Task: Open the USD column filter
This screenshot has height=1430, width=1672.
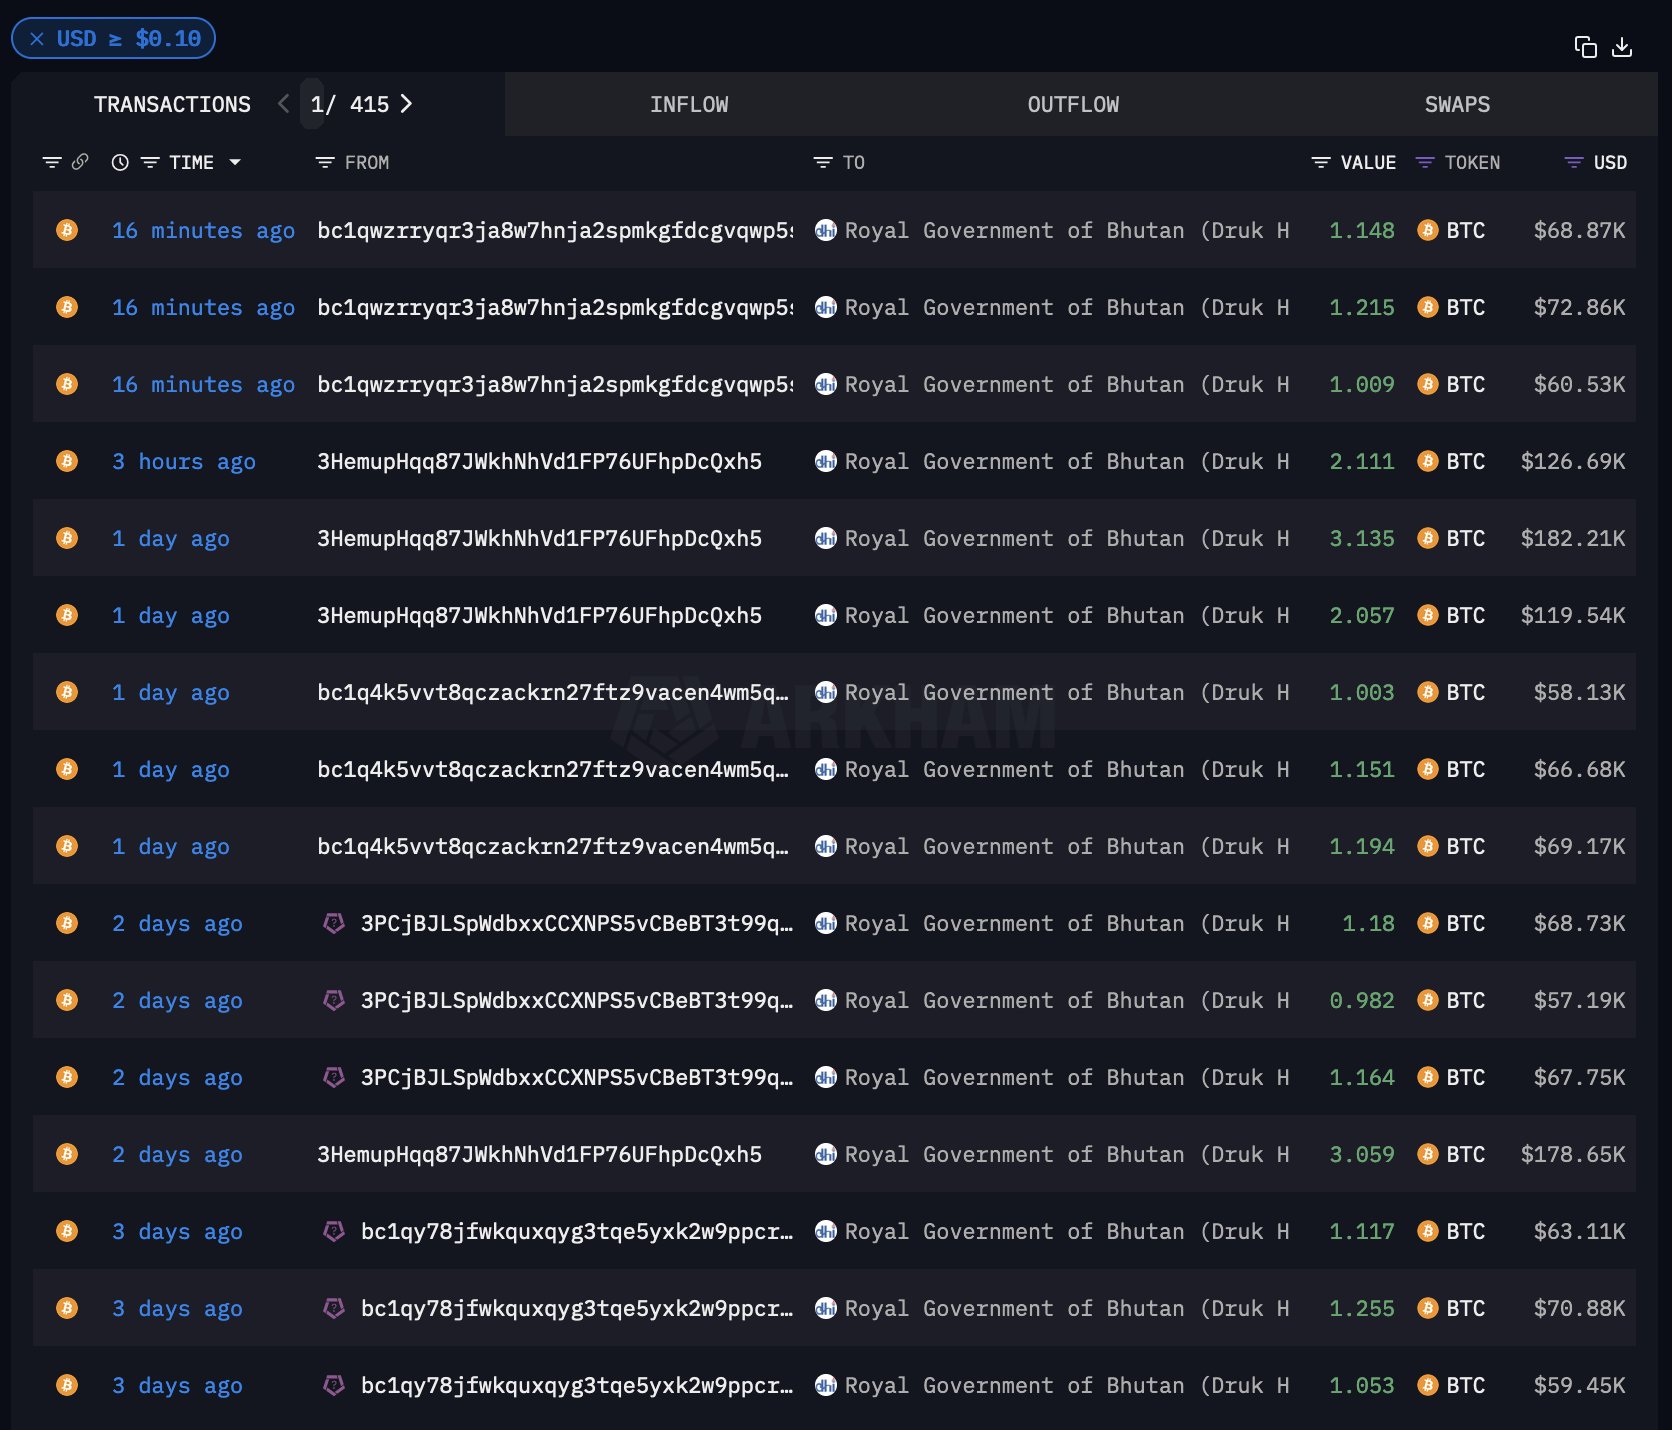Action: pyautogui.click(x=1574, y=162)
